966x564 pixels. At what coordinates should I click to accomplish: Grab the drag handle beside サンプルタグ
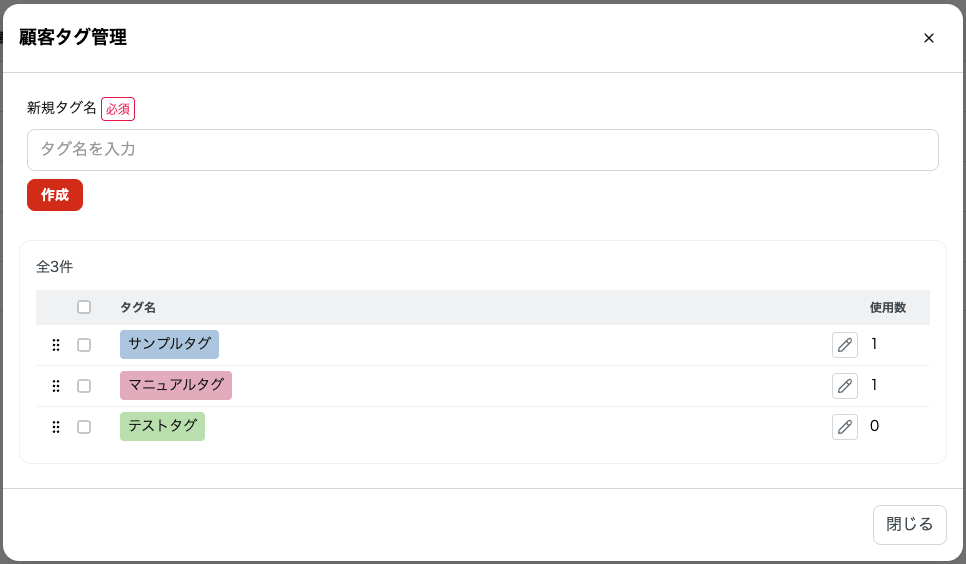pyautogui.click(x=56, y=345)
